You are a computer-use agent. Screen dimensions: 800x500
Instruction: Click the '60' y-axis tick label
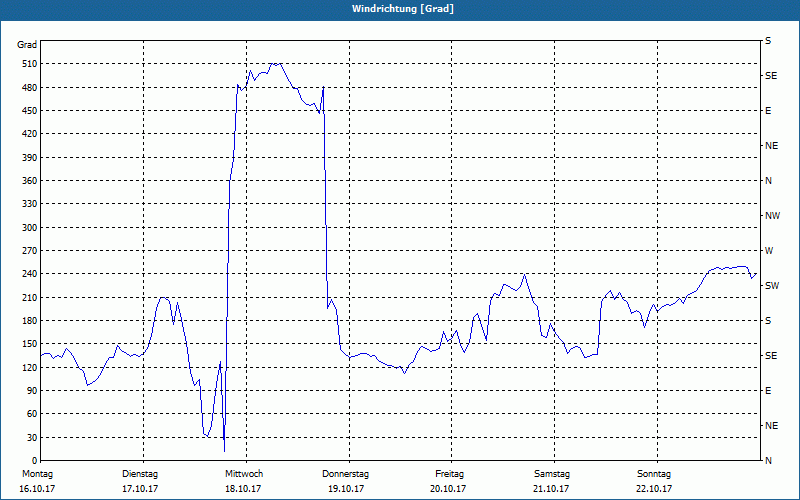(33, 414)
